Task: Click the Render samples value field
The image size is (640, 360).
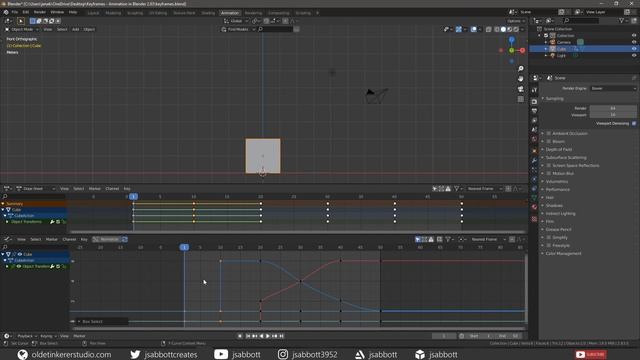Action: tap(613, 108)
